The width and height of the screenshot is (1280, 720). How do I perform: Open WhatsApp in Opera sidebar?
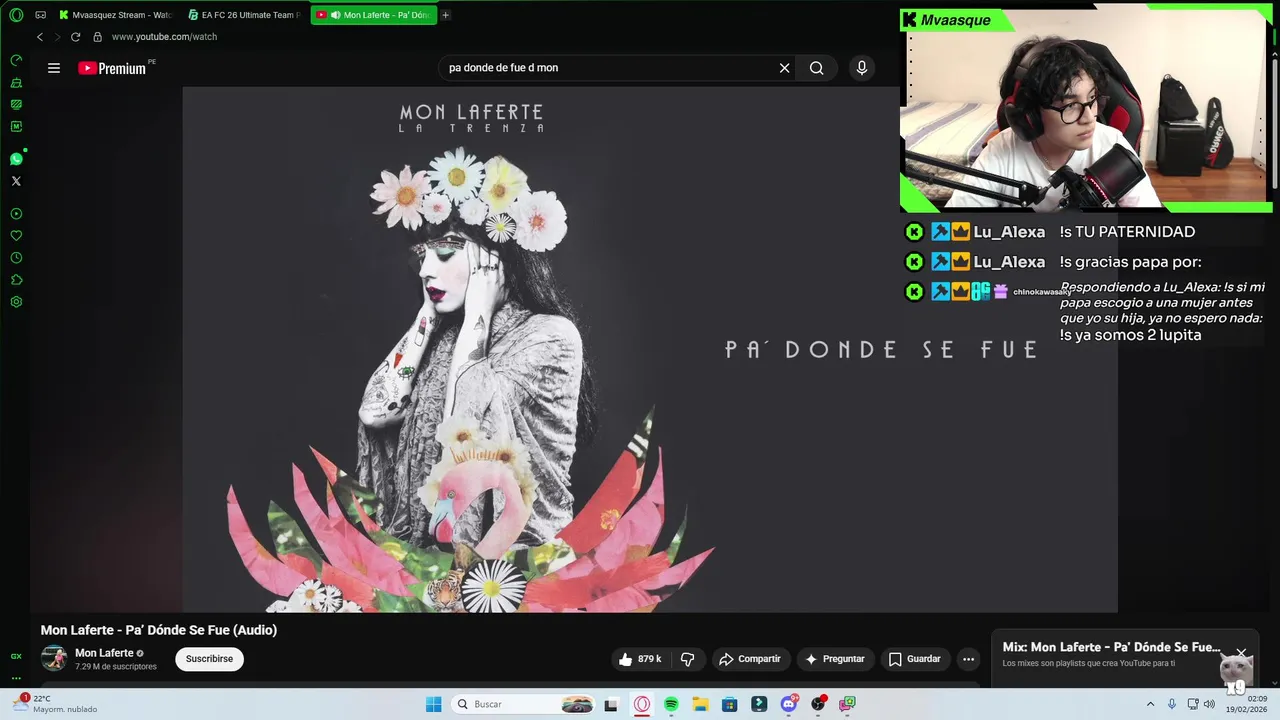click(16, 159)
